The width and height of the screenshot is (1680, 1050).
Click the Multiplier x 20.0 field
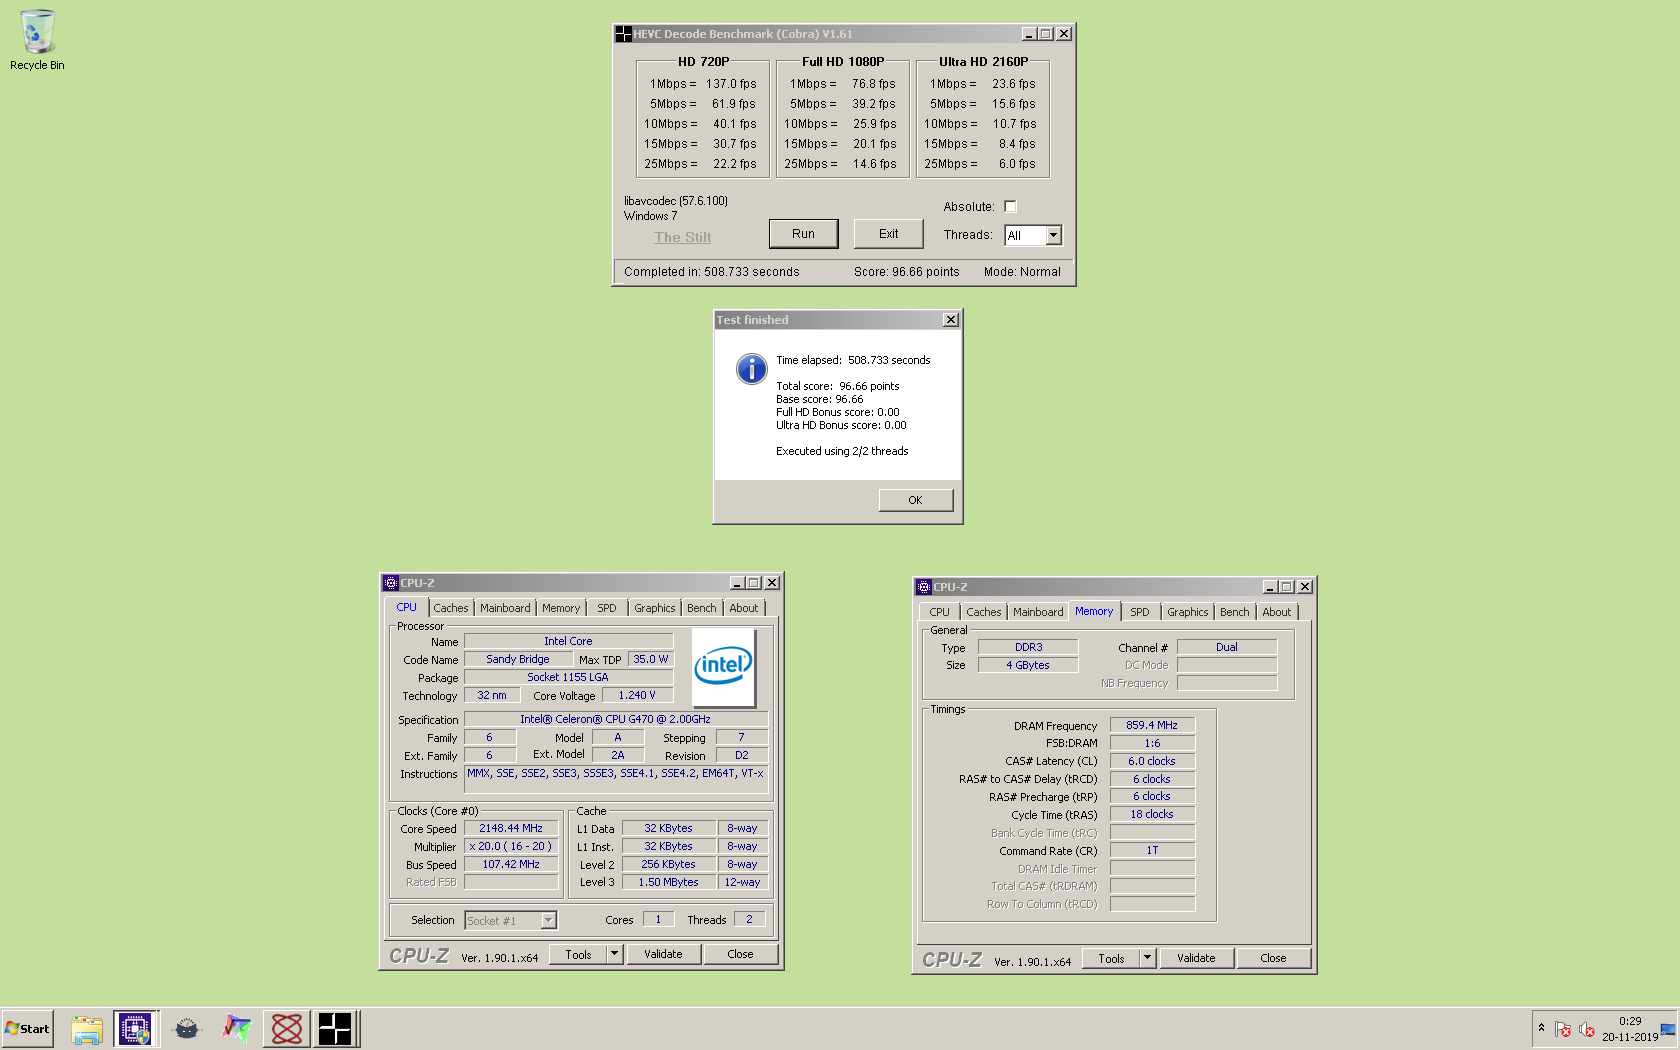click(x=511, y=847)
